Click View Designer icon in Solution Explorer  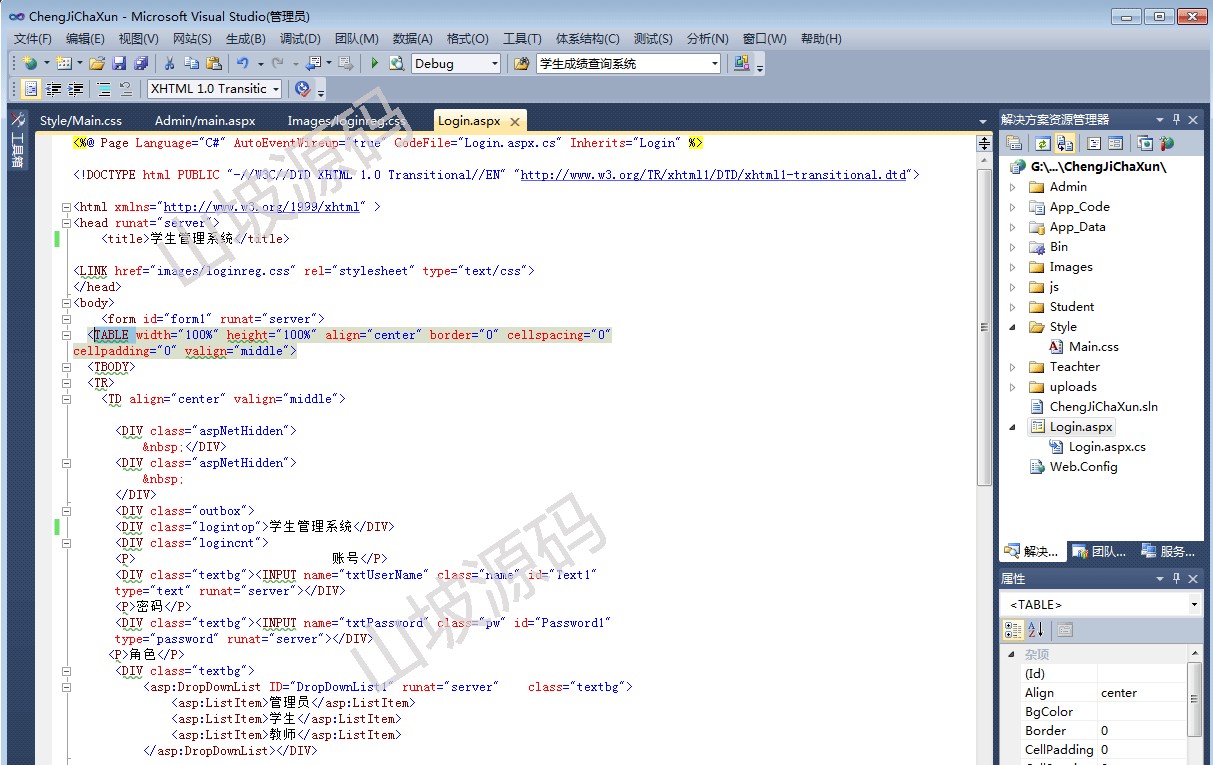coord(1116,144)
